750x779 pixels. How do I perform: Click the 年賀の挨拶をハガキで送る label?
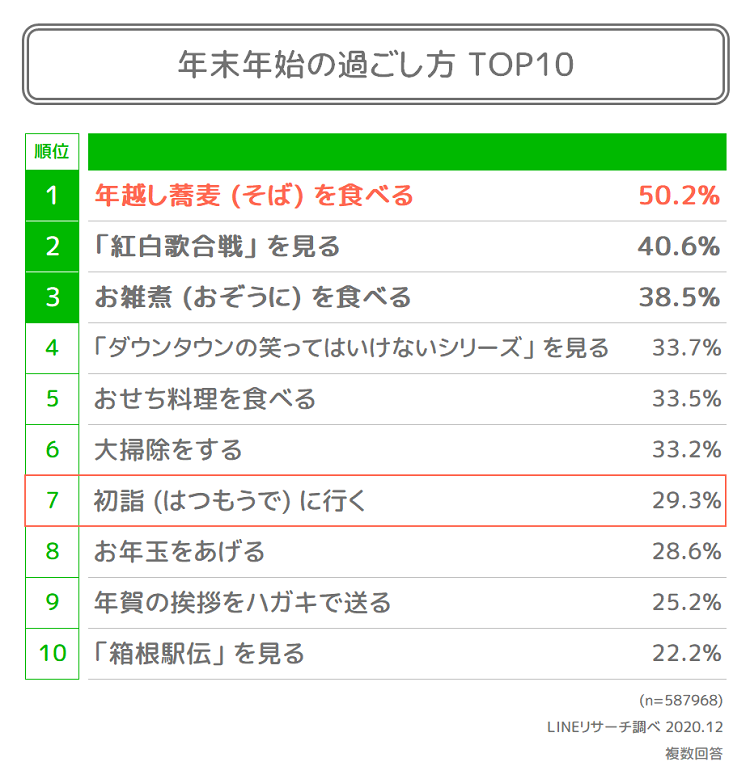pyautogui.click(x=242, y=602)
